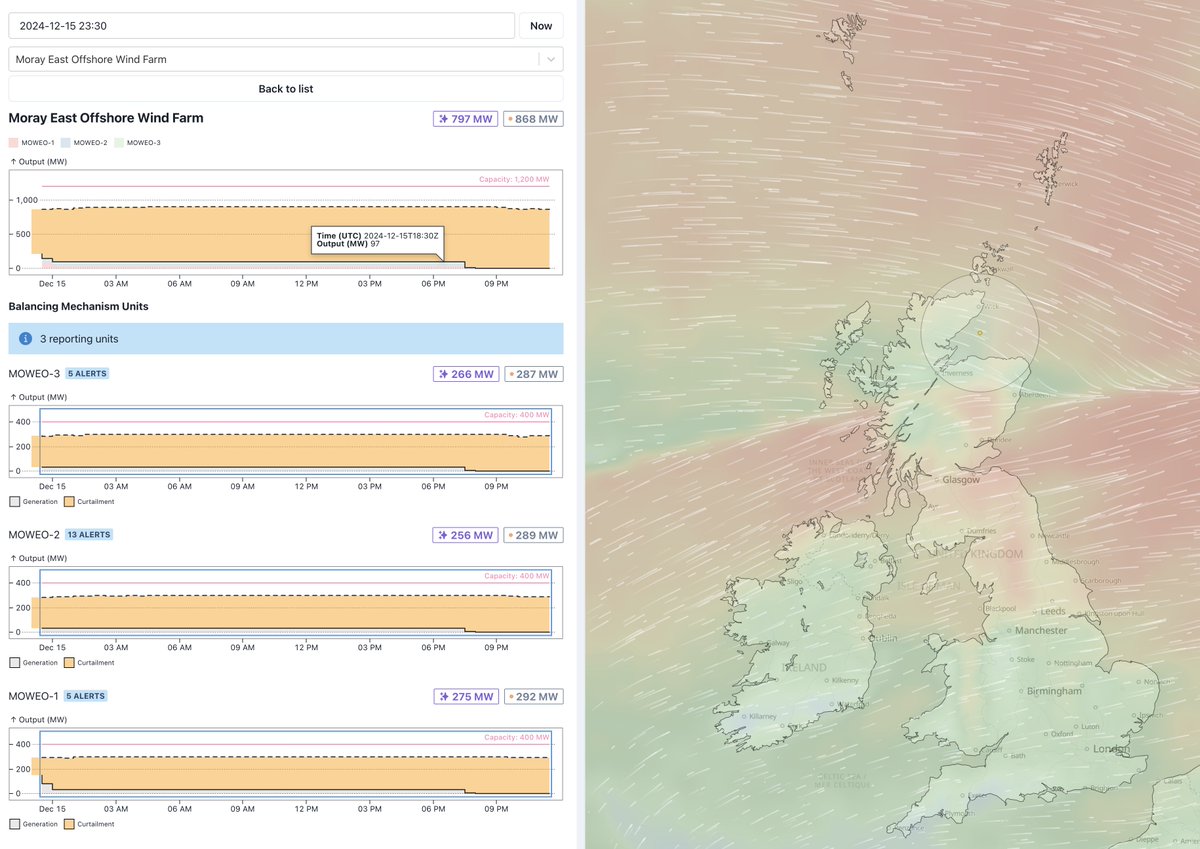This screenshot has width=1200, height=849.
Task: Open the Moray East Offshore Wind Farm selector
Action: click(285, 59)
